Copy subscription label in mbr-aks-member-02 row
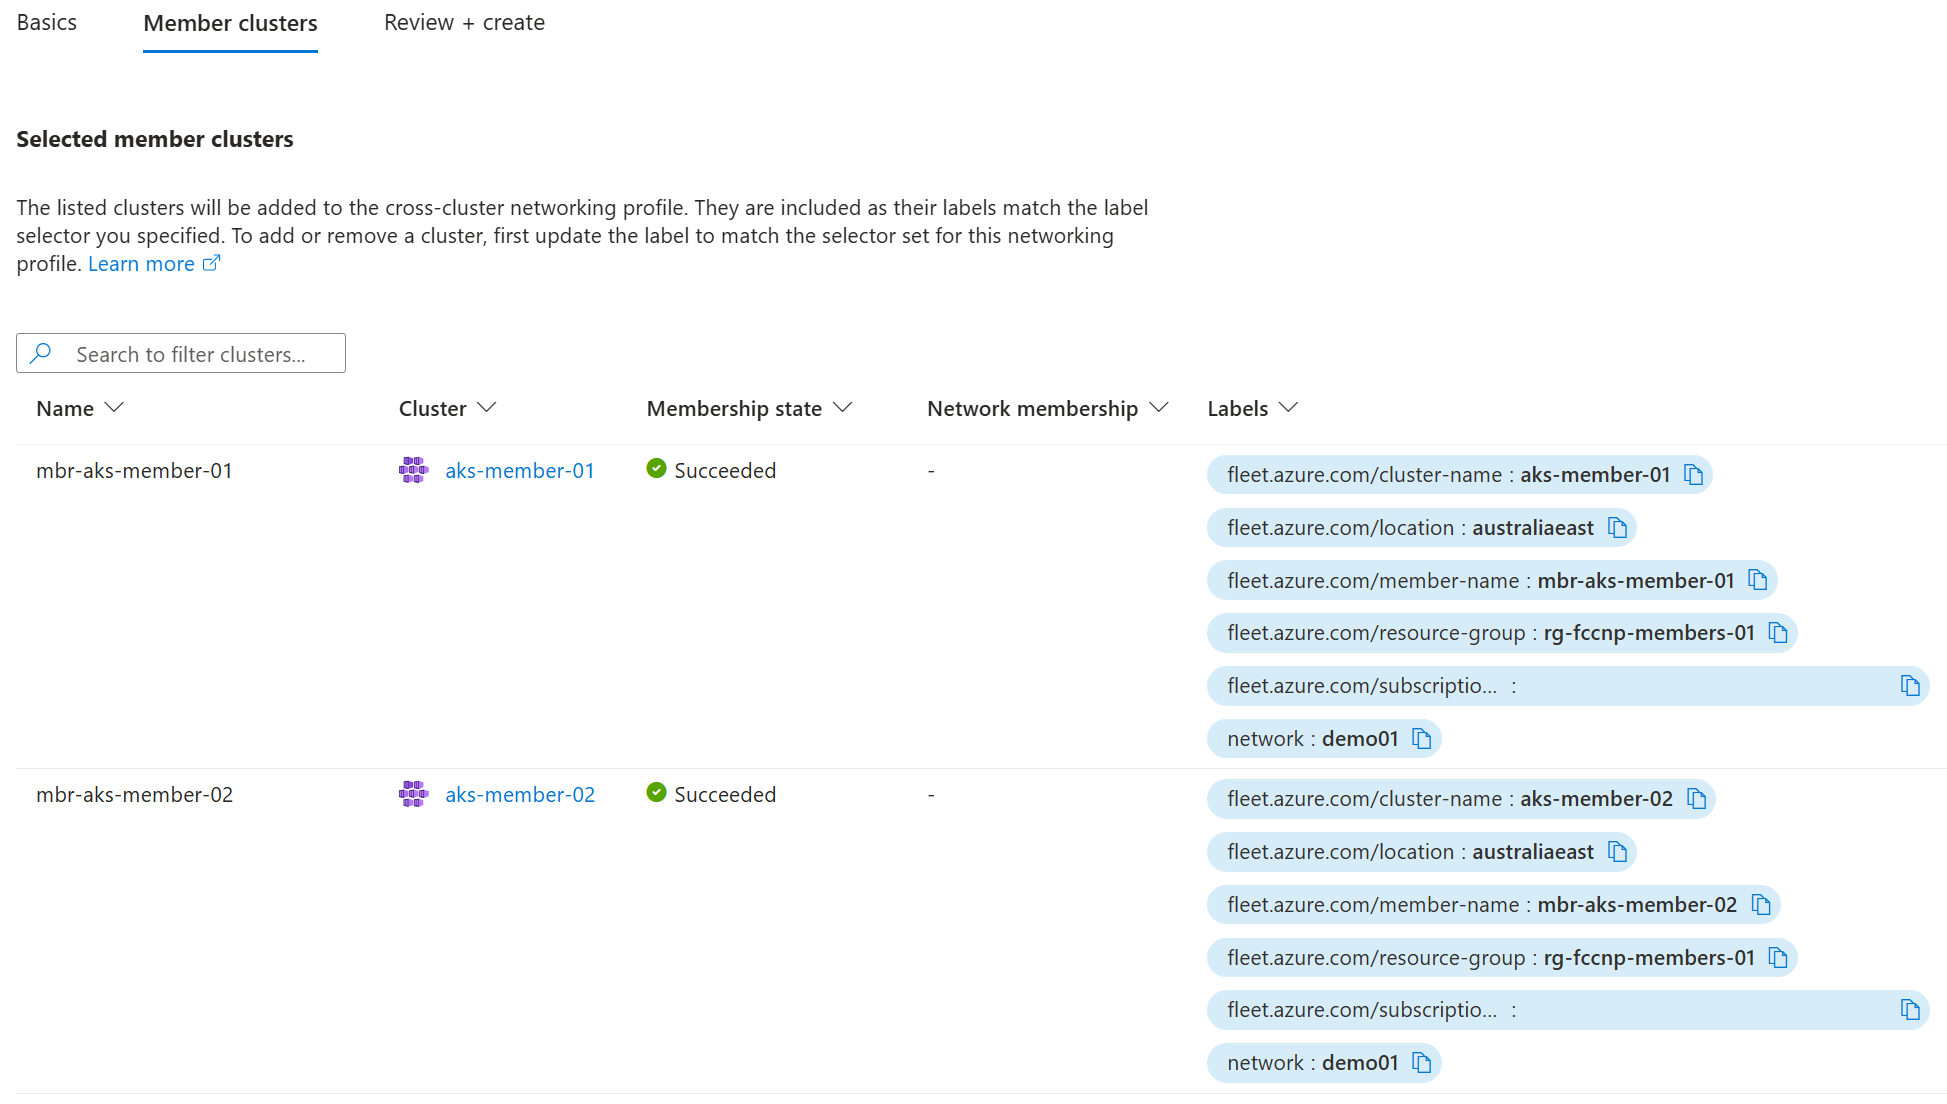 (x=1910, y=1009)
